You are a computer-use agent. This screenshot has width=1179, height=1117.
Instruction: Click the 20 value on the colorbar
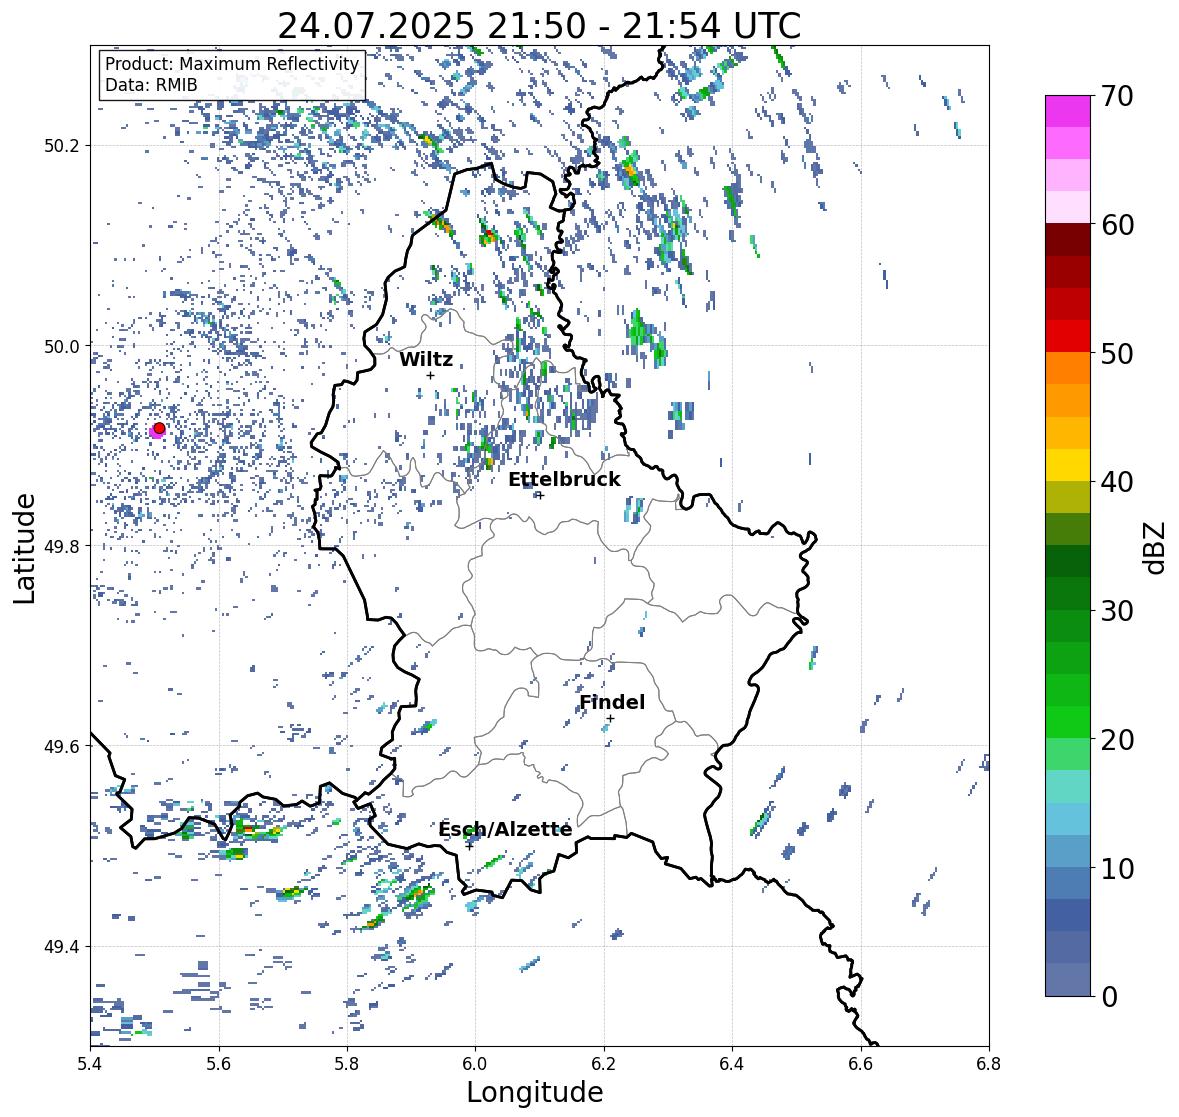coord(1117,740)
